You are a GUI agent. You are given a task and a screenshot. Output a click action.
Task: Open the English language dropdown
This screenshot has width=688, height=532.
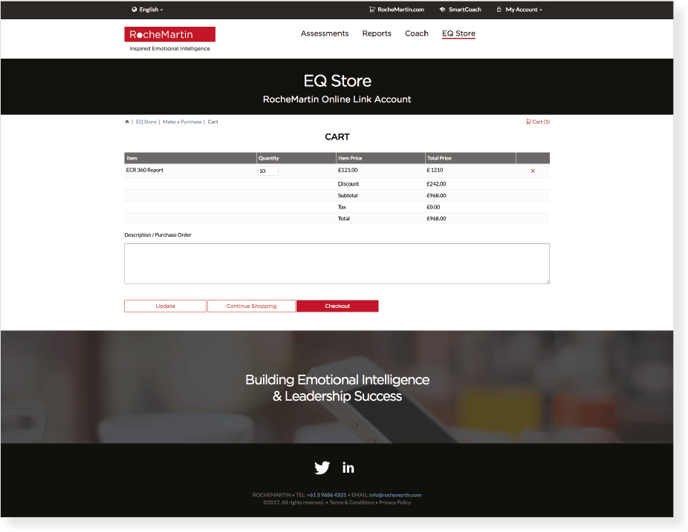[x=147, y=9]
